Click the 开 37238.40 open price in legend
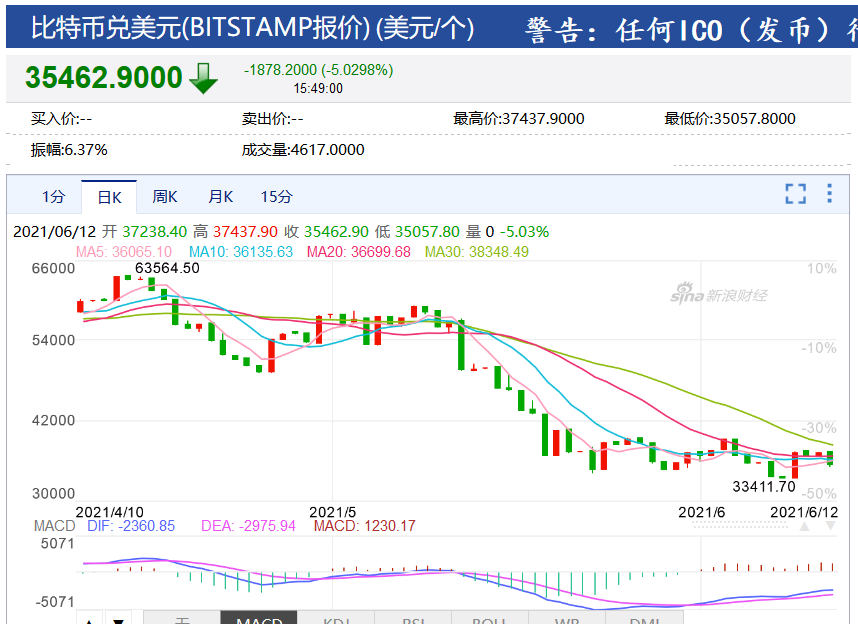The width and height of the screenshot is (858, 624). pos(144,232)
